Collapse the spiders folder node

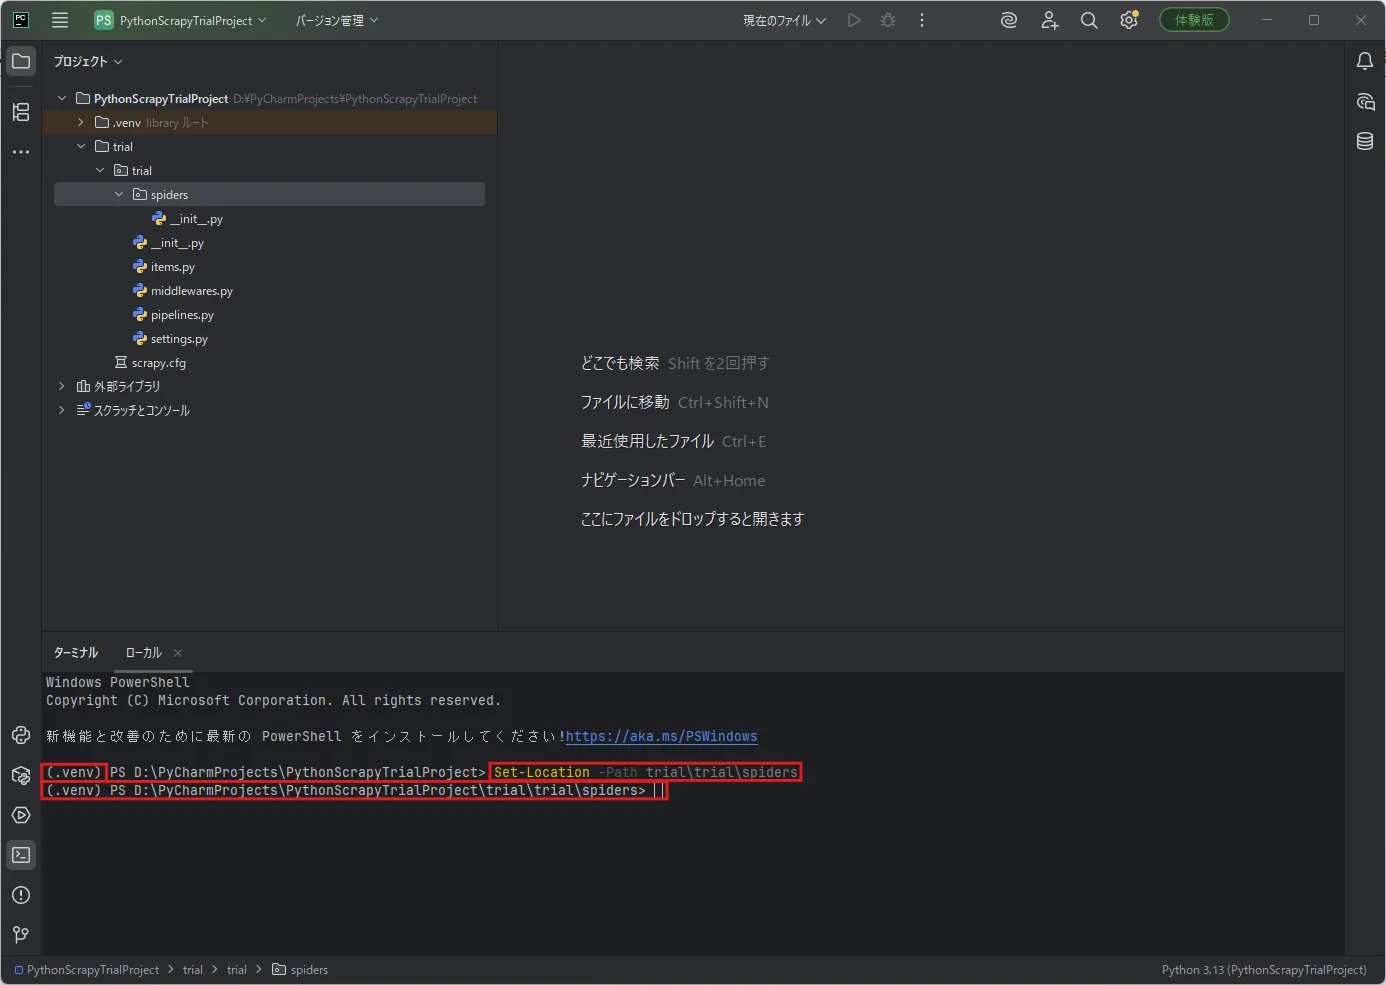click(119, 194)
